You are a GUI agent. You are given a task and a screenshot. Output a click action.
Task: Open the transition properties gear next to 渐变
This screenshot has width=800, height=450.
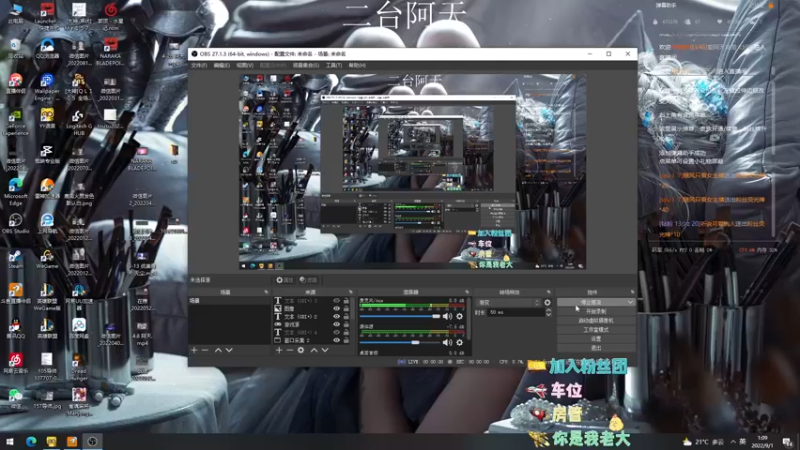coord(547,303)
